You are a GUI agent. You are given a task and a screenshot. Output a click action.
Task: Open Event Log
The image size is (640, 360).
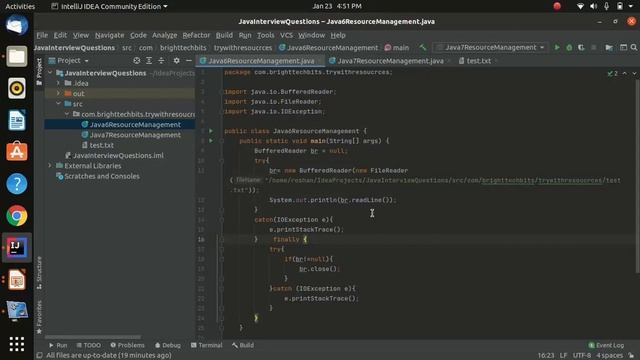point(606,345)
